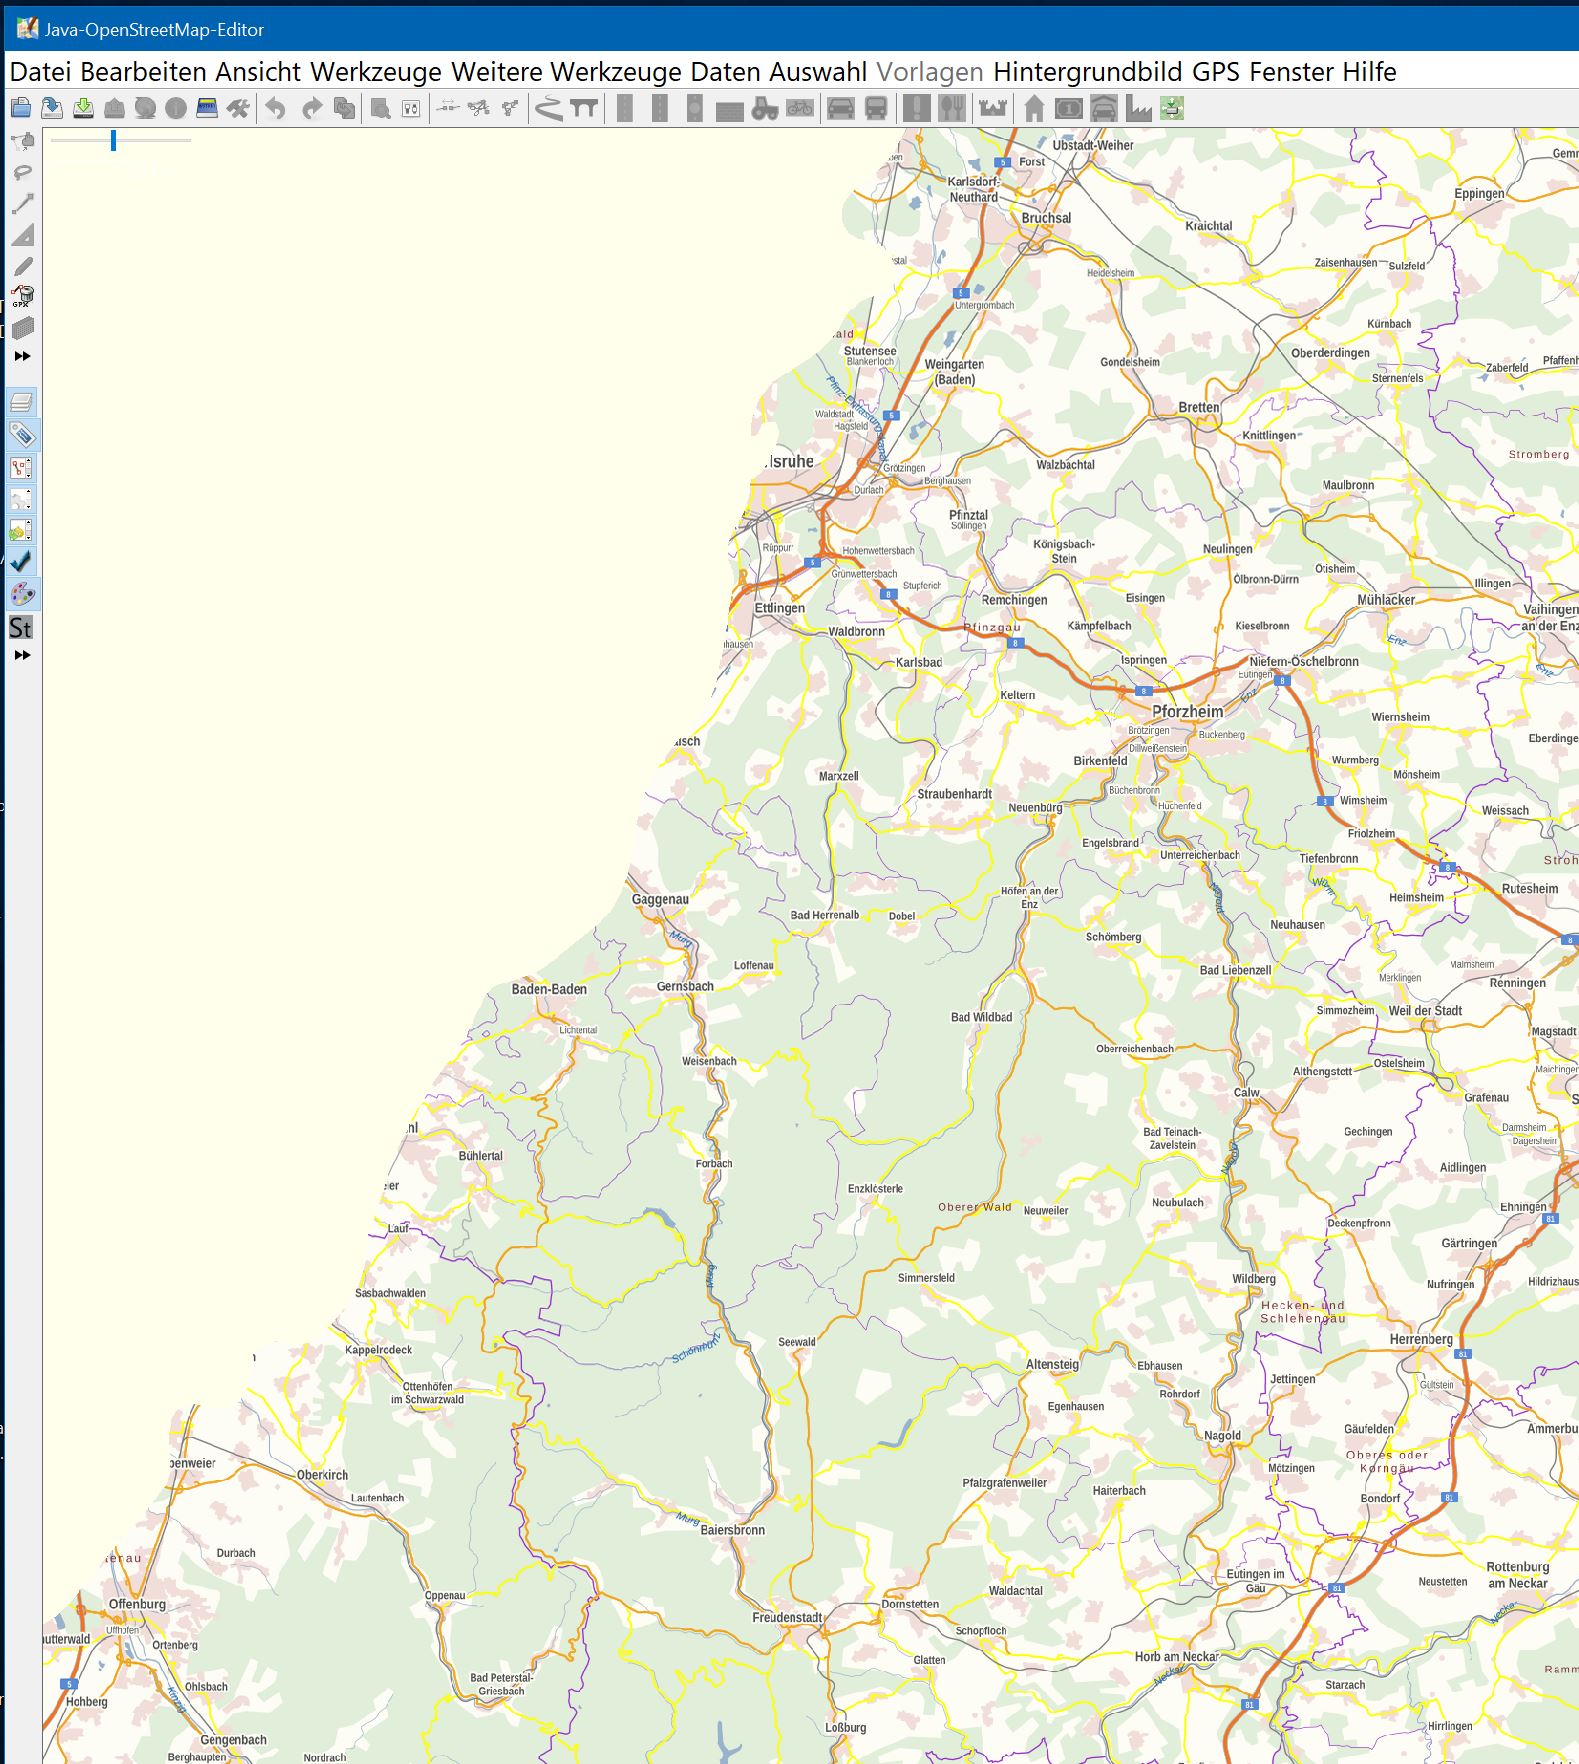Select the tractor preset icon
The width and height of the screenshot is (1579, 1764).
point(765,108)
